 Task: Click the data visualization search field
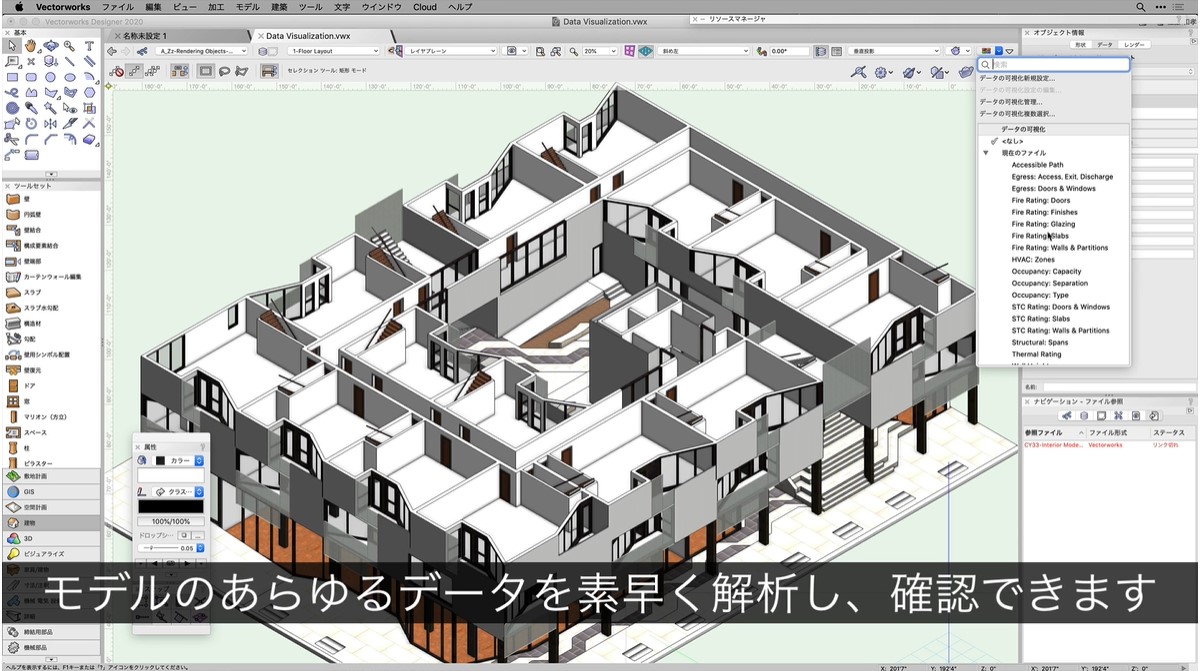coord(1054,64)
